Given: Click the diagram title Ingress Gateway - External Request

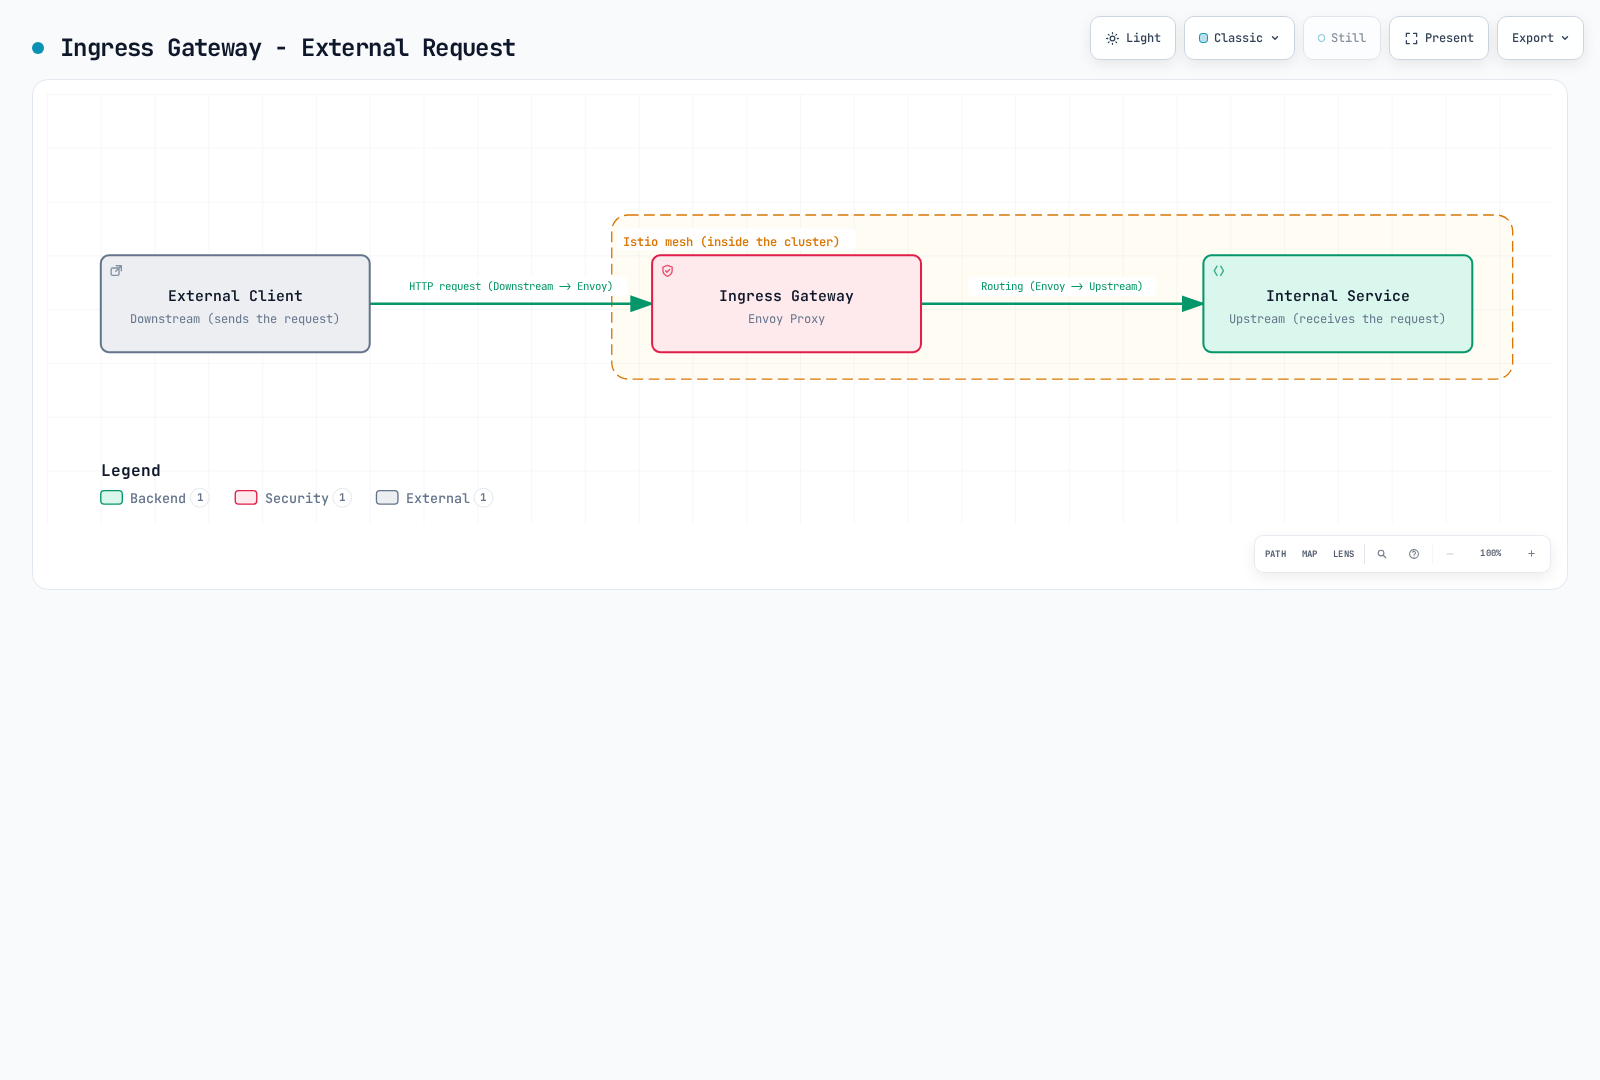Looking at the screenshot, I should pyautogui.click(x=288, y=48).
